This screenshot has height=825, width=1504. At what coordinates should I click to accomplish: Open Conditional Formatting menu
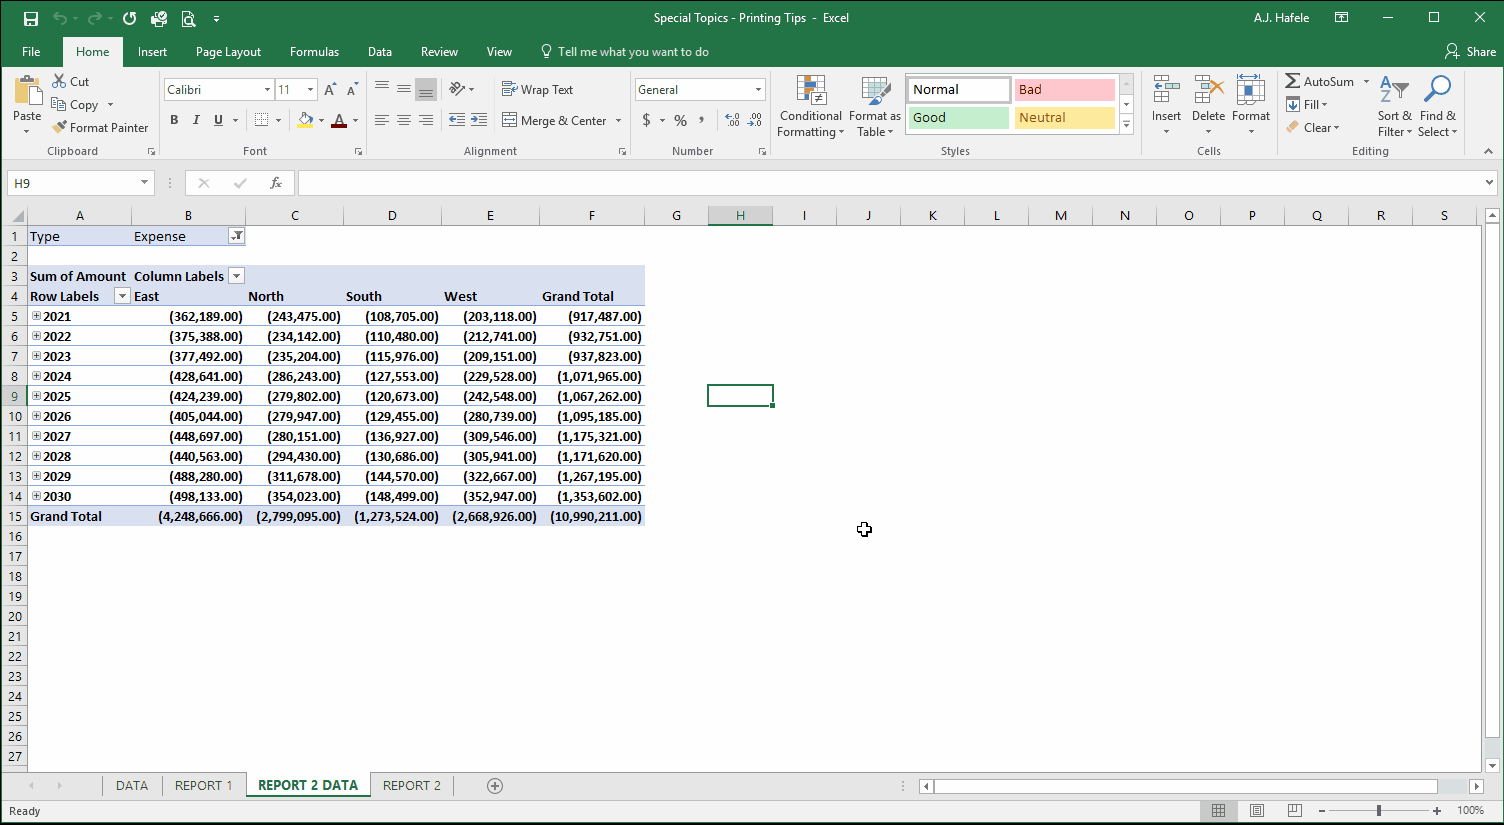coord(811,106)
